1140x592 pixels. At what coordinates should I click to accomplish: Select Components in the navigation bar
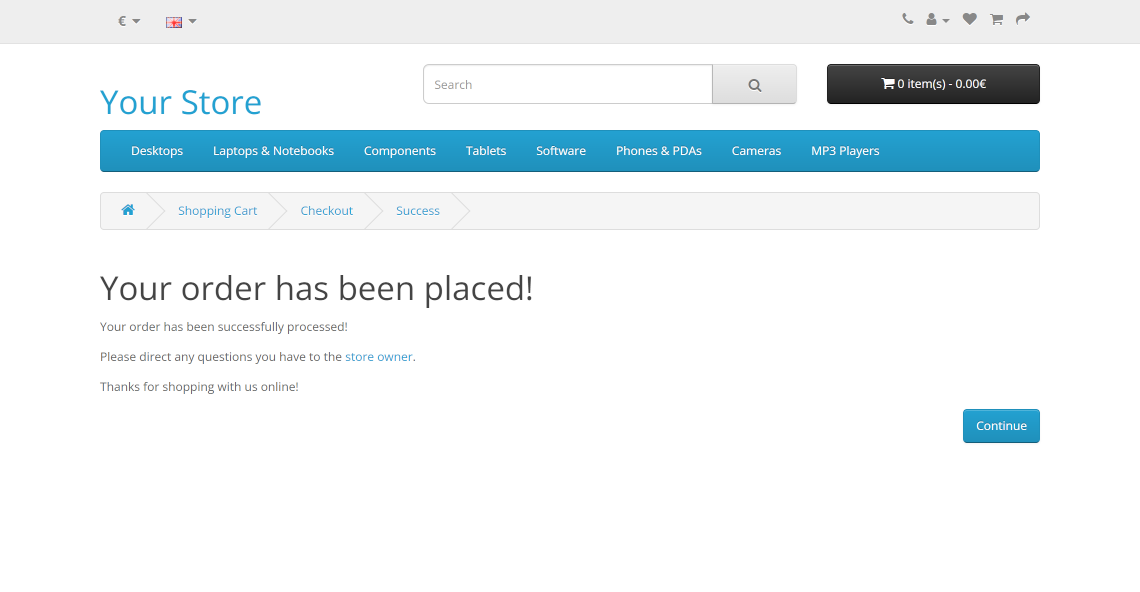coord(399,151)
